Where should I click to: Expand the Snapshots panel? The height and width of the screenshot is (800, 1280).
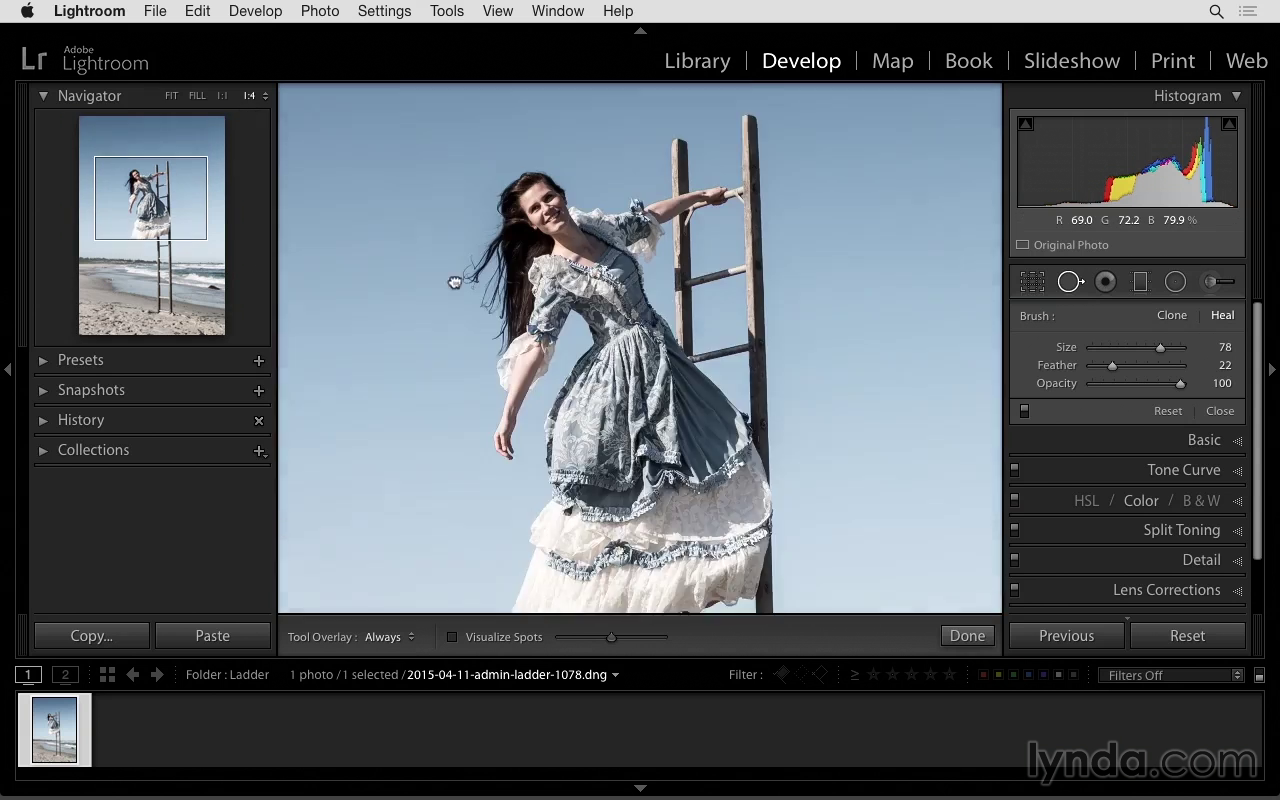(43, 391)
